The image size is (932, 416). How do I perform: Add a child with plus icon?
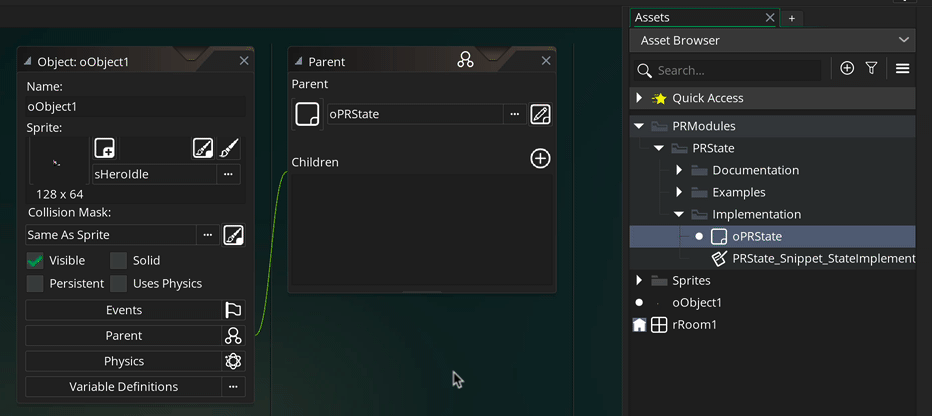coord(540,158)
